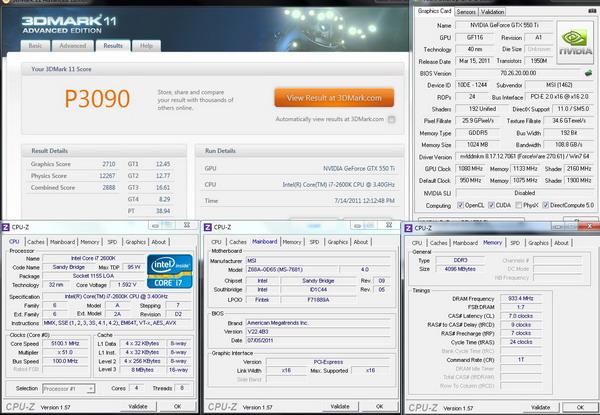
Task: Click Validate in the right CPU-Z Memory window
Action: [x=540, y=407]
